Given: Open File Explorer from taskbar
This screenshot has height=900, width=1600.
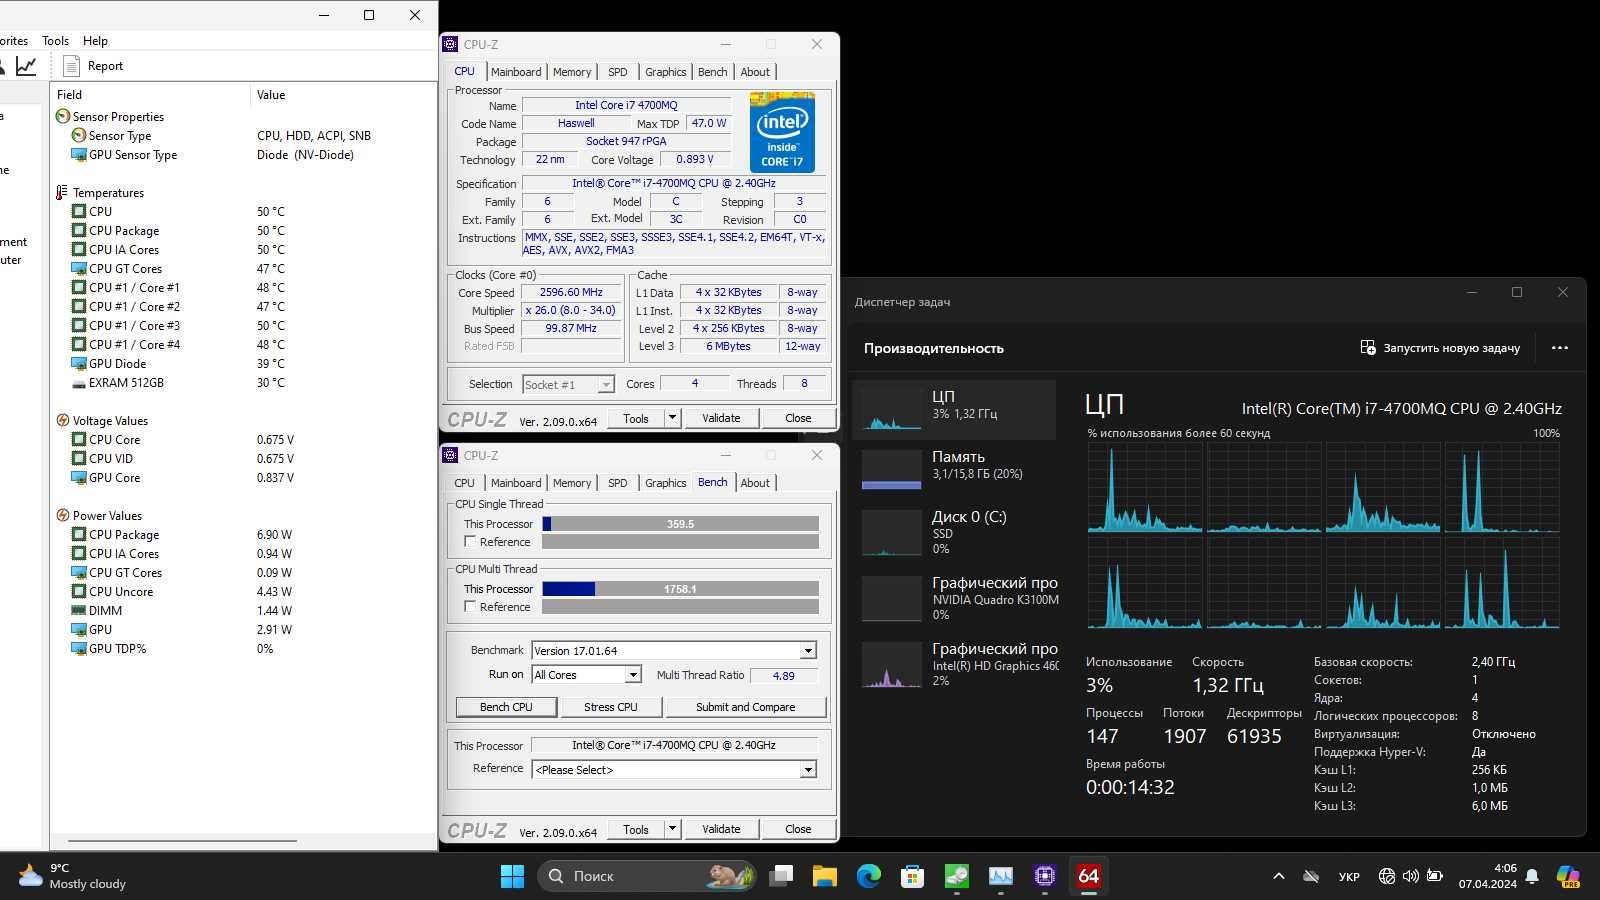Looking at the screenshot, I should point(824,876).
